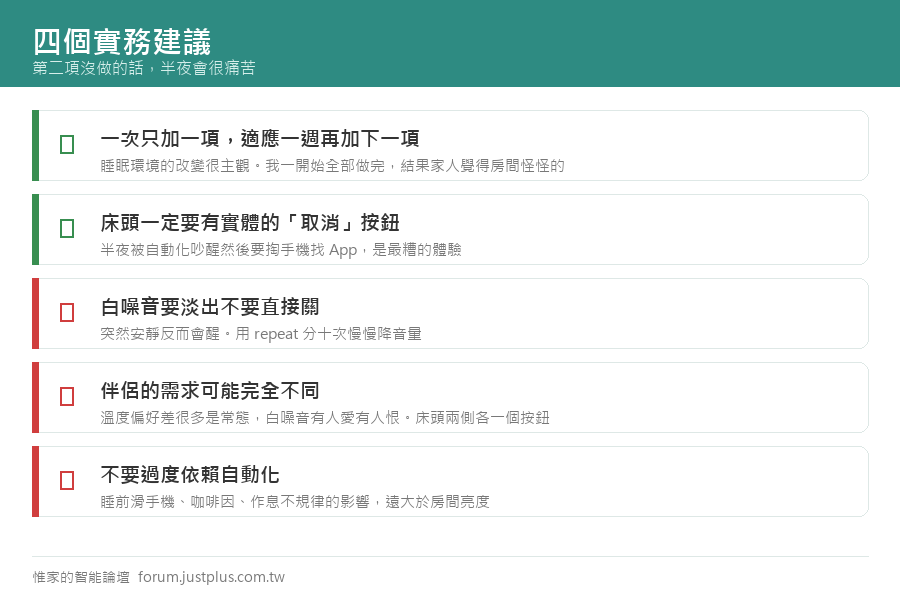
Task: Click the heading 不要過度依賴自動化
Action: click(x=190, y=475)
